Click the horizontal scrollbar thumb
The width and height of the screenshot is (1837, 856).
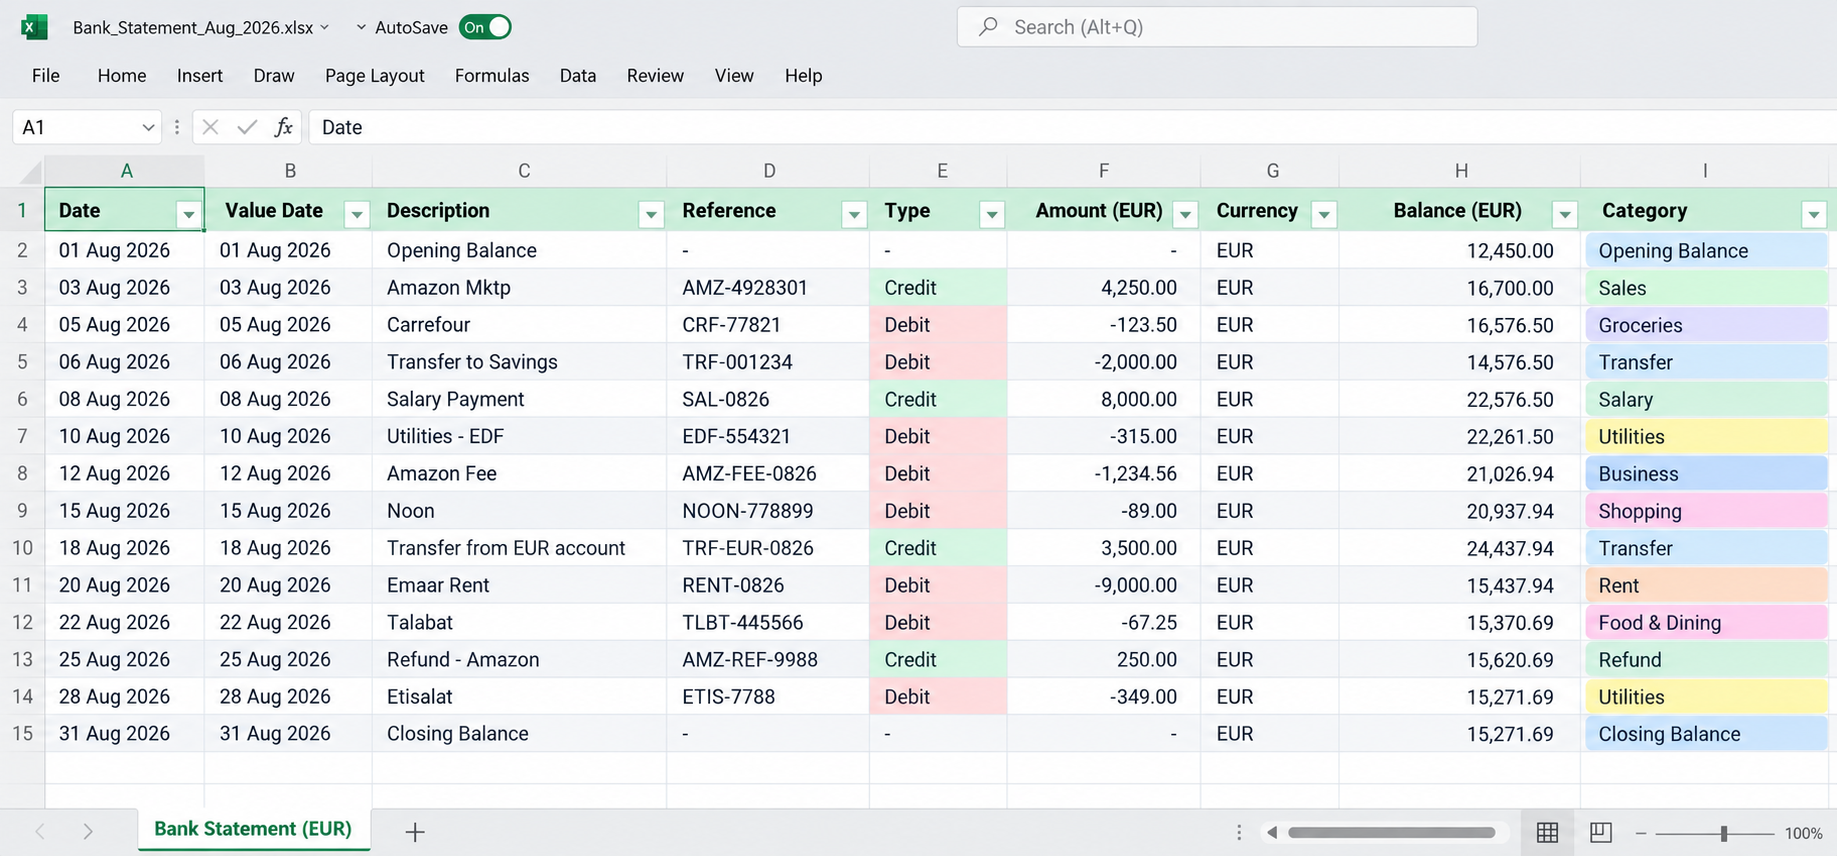coord(1392,832)
